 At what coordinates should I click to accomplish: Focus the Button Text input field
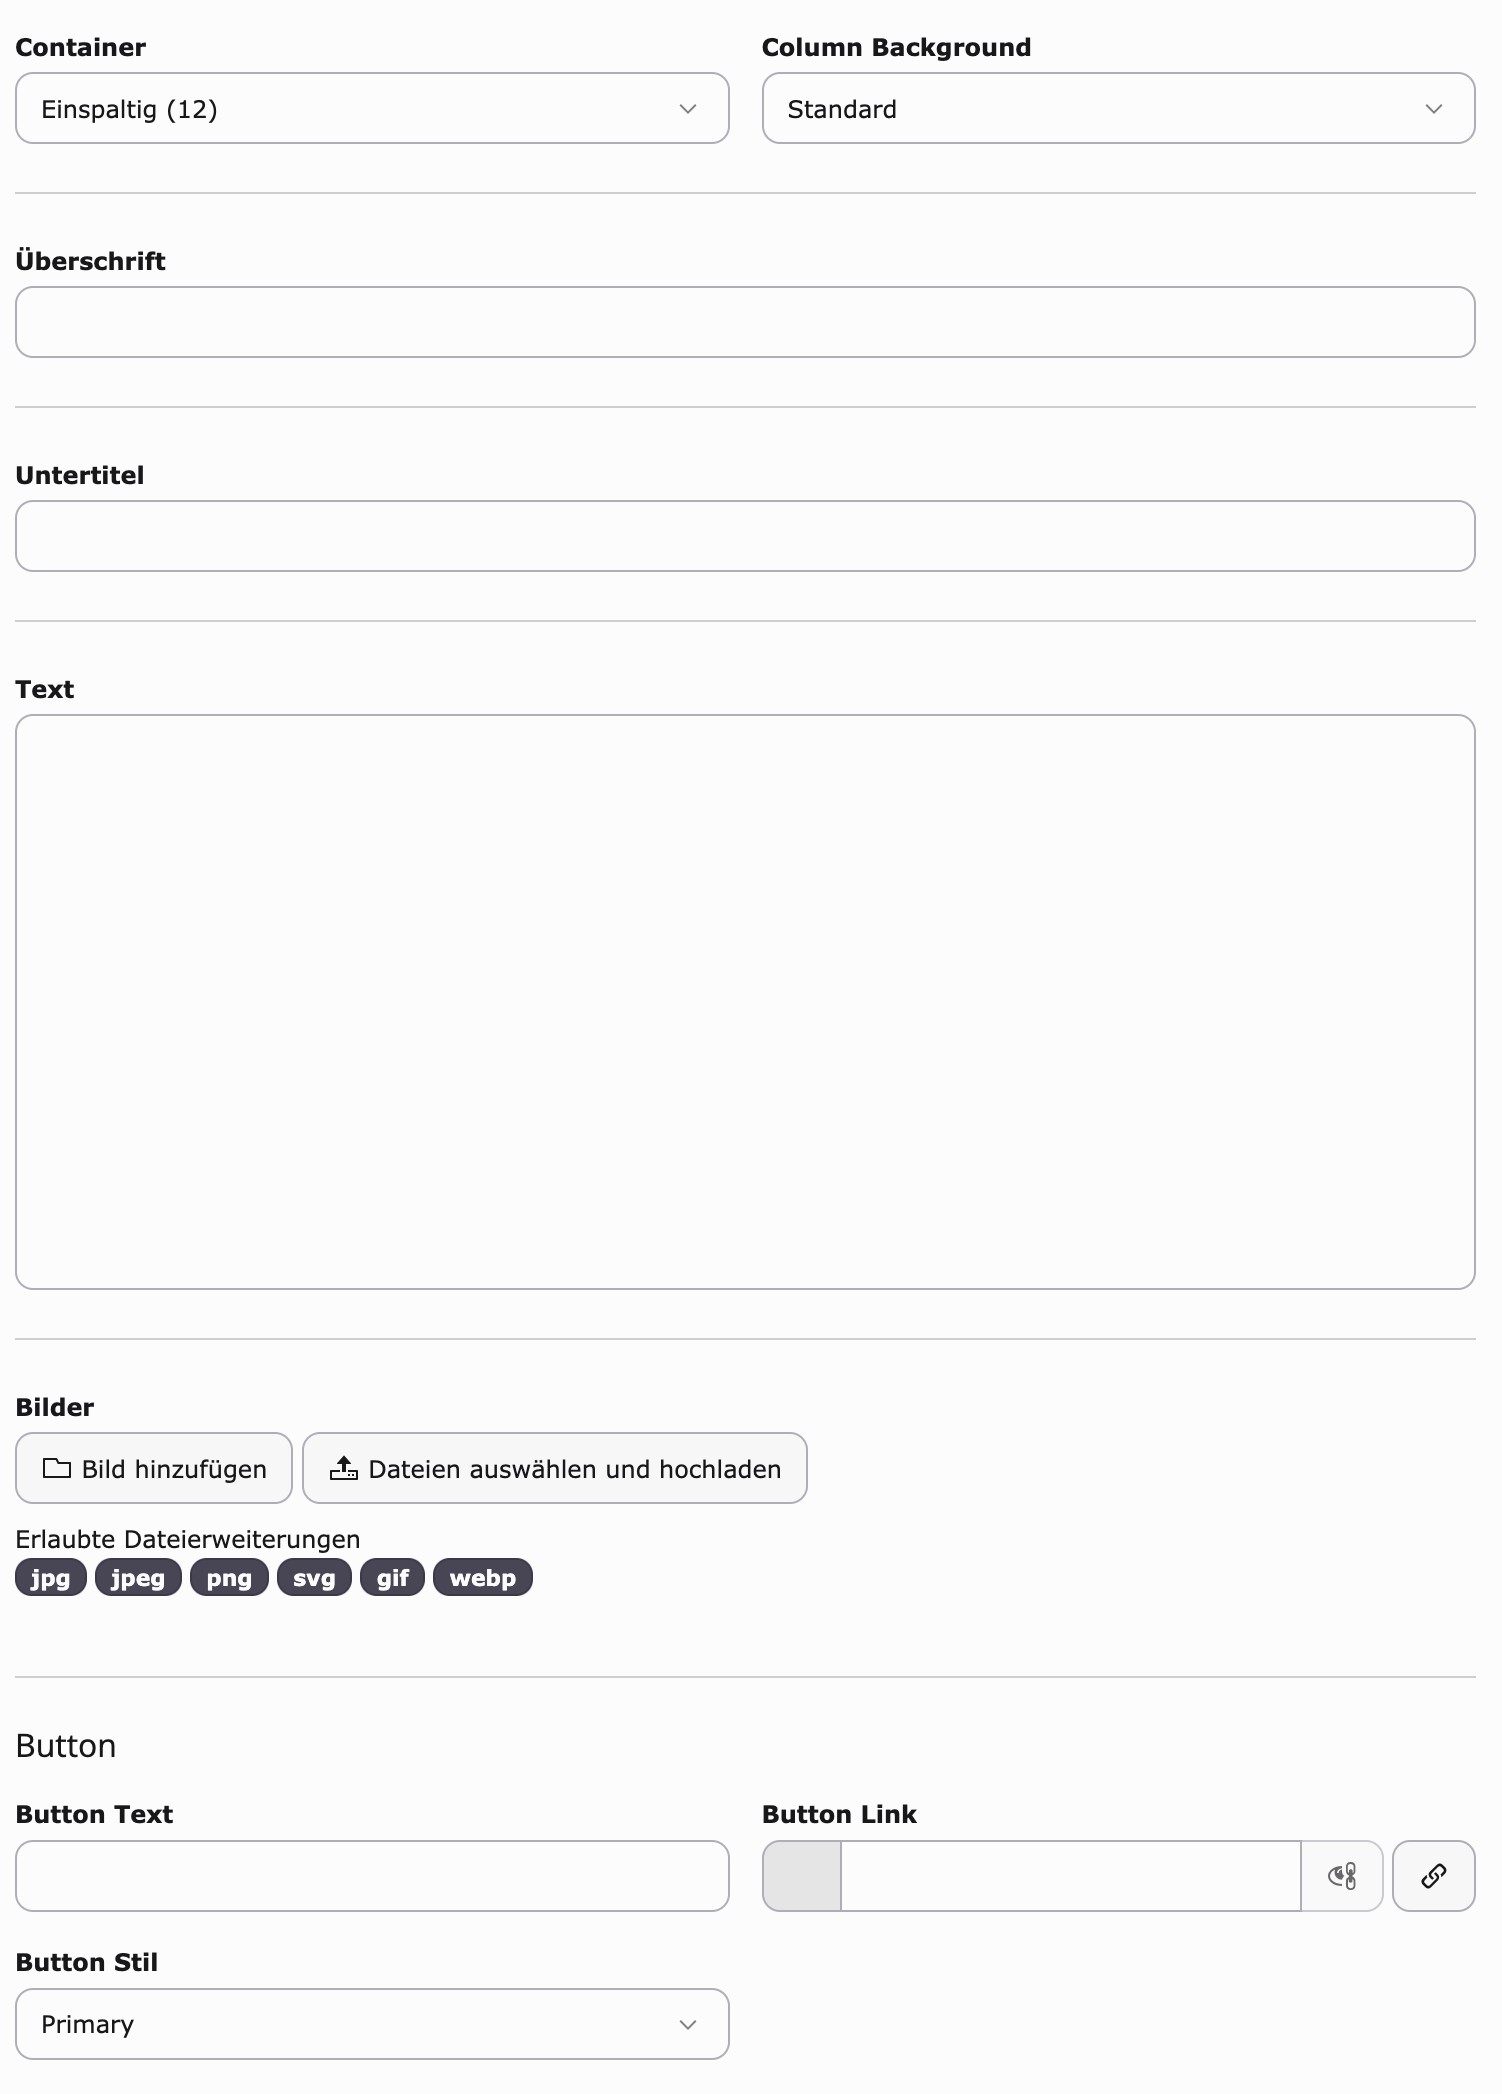[x=372, y=1876]
